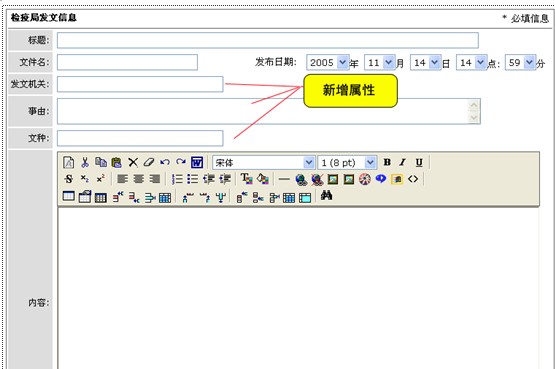
Task: Redo the last edit
Action: (181, 162)
